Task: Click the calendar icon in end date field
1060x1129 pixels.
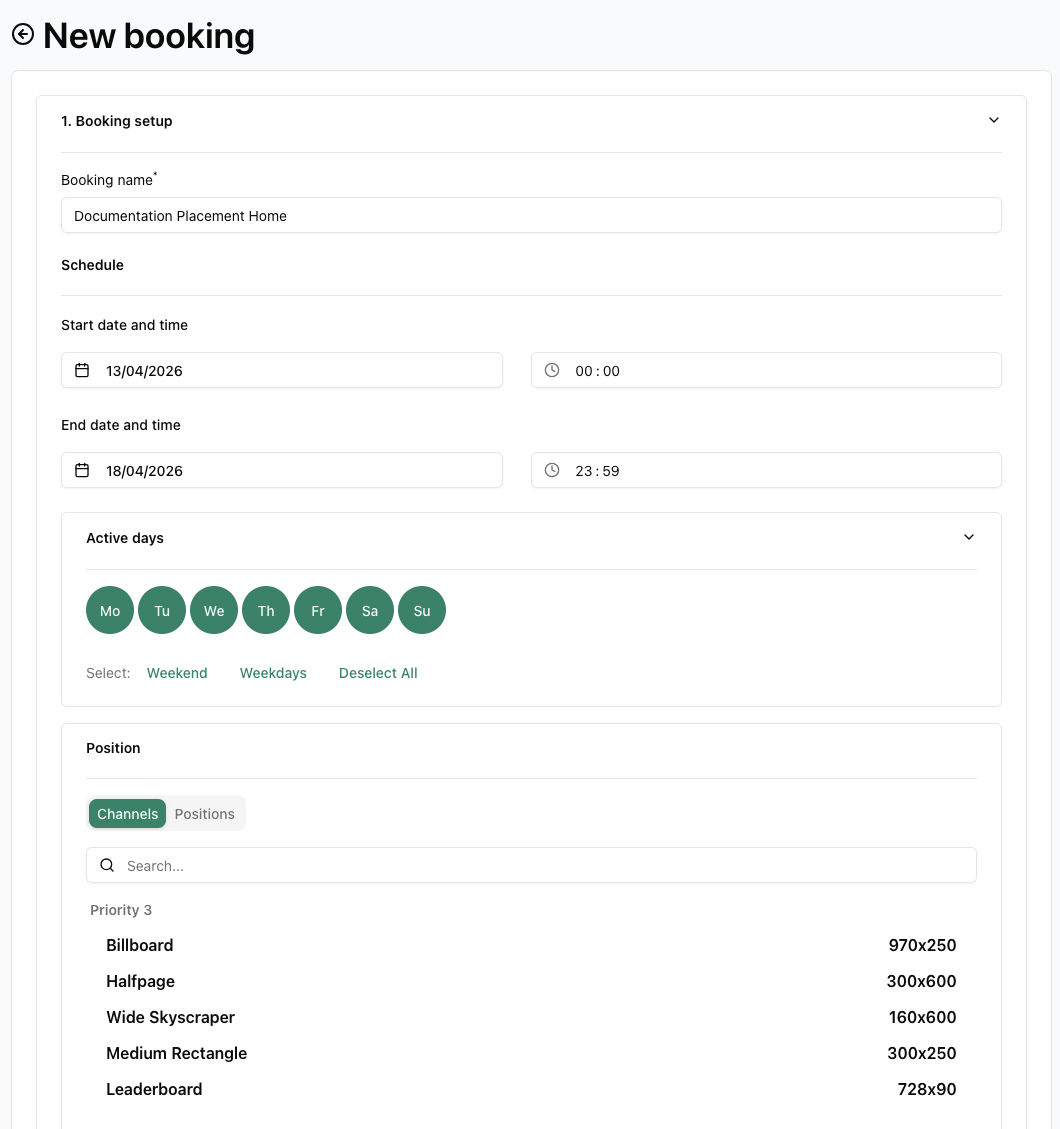Action: (83, 470)
